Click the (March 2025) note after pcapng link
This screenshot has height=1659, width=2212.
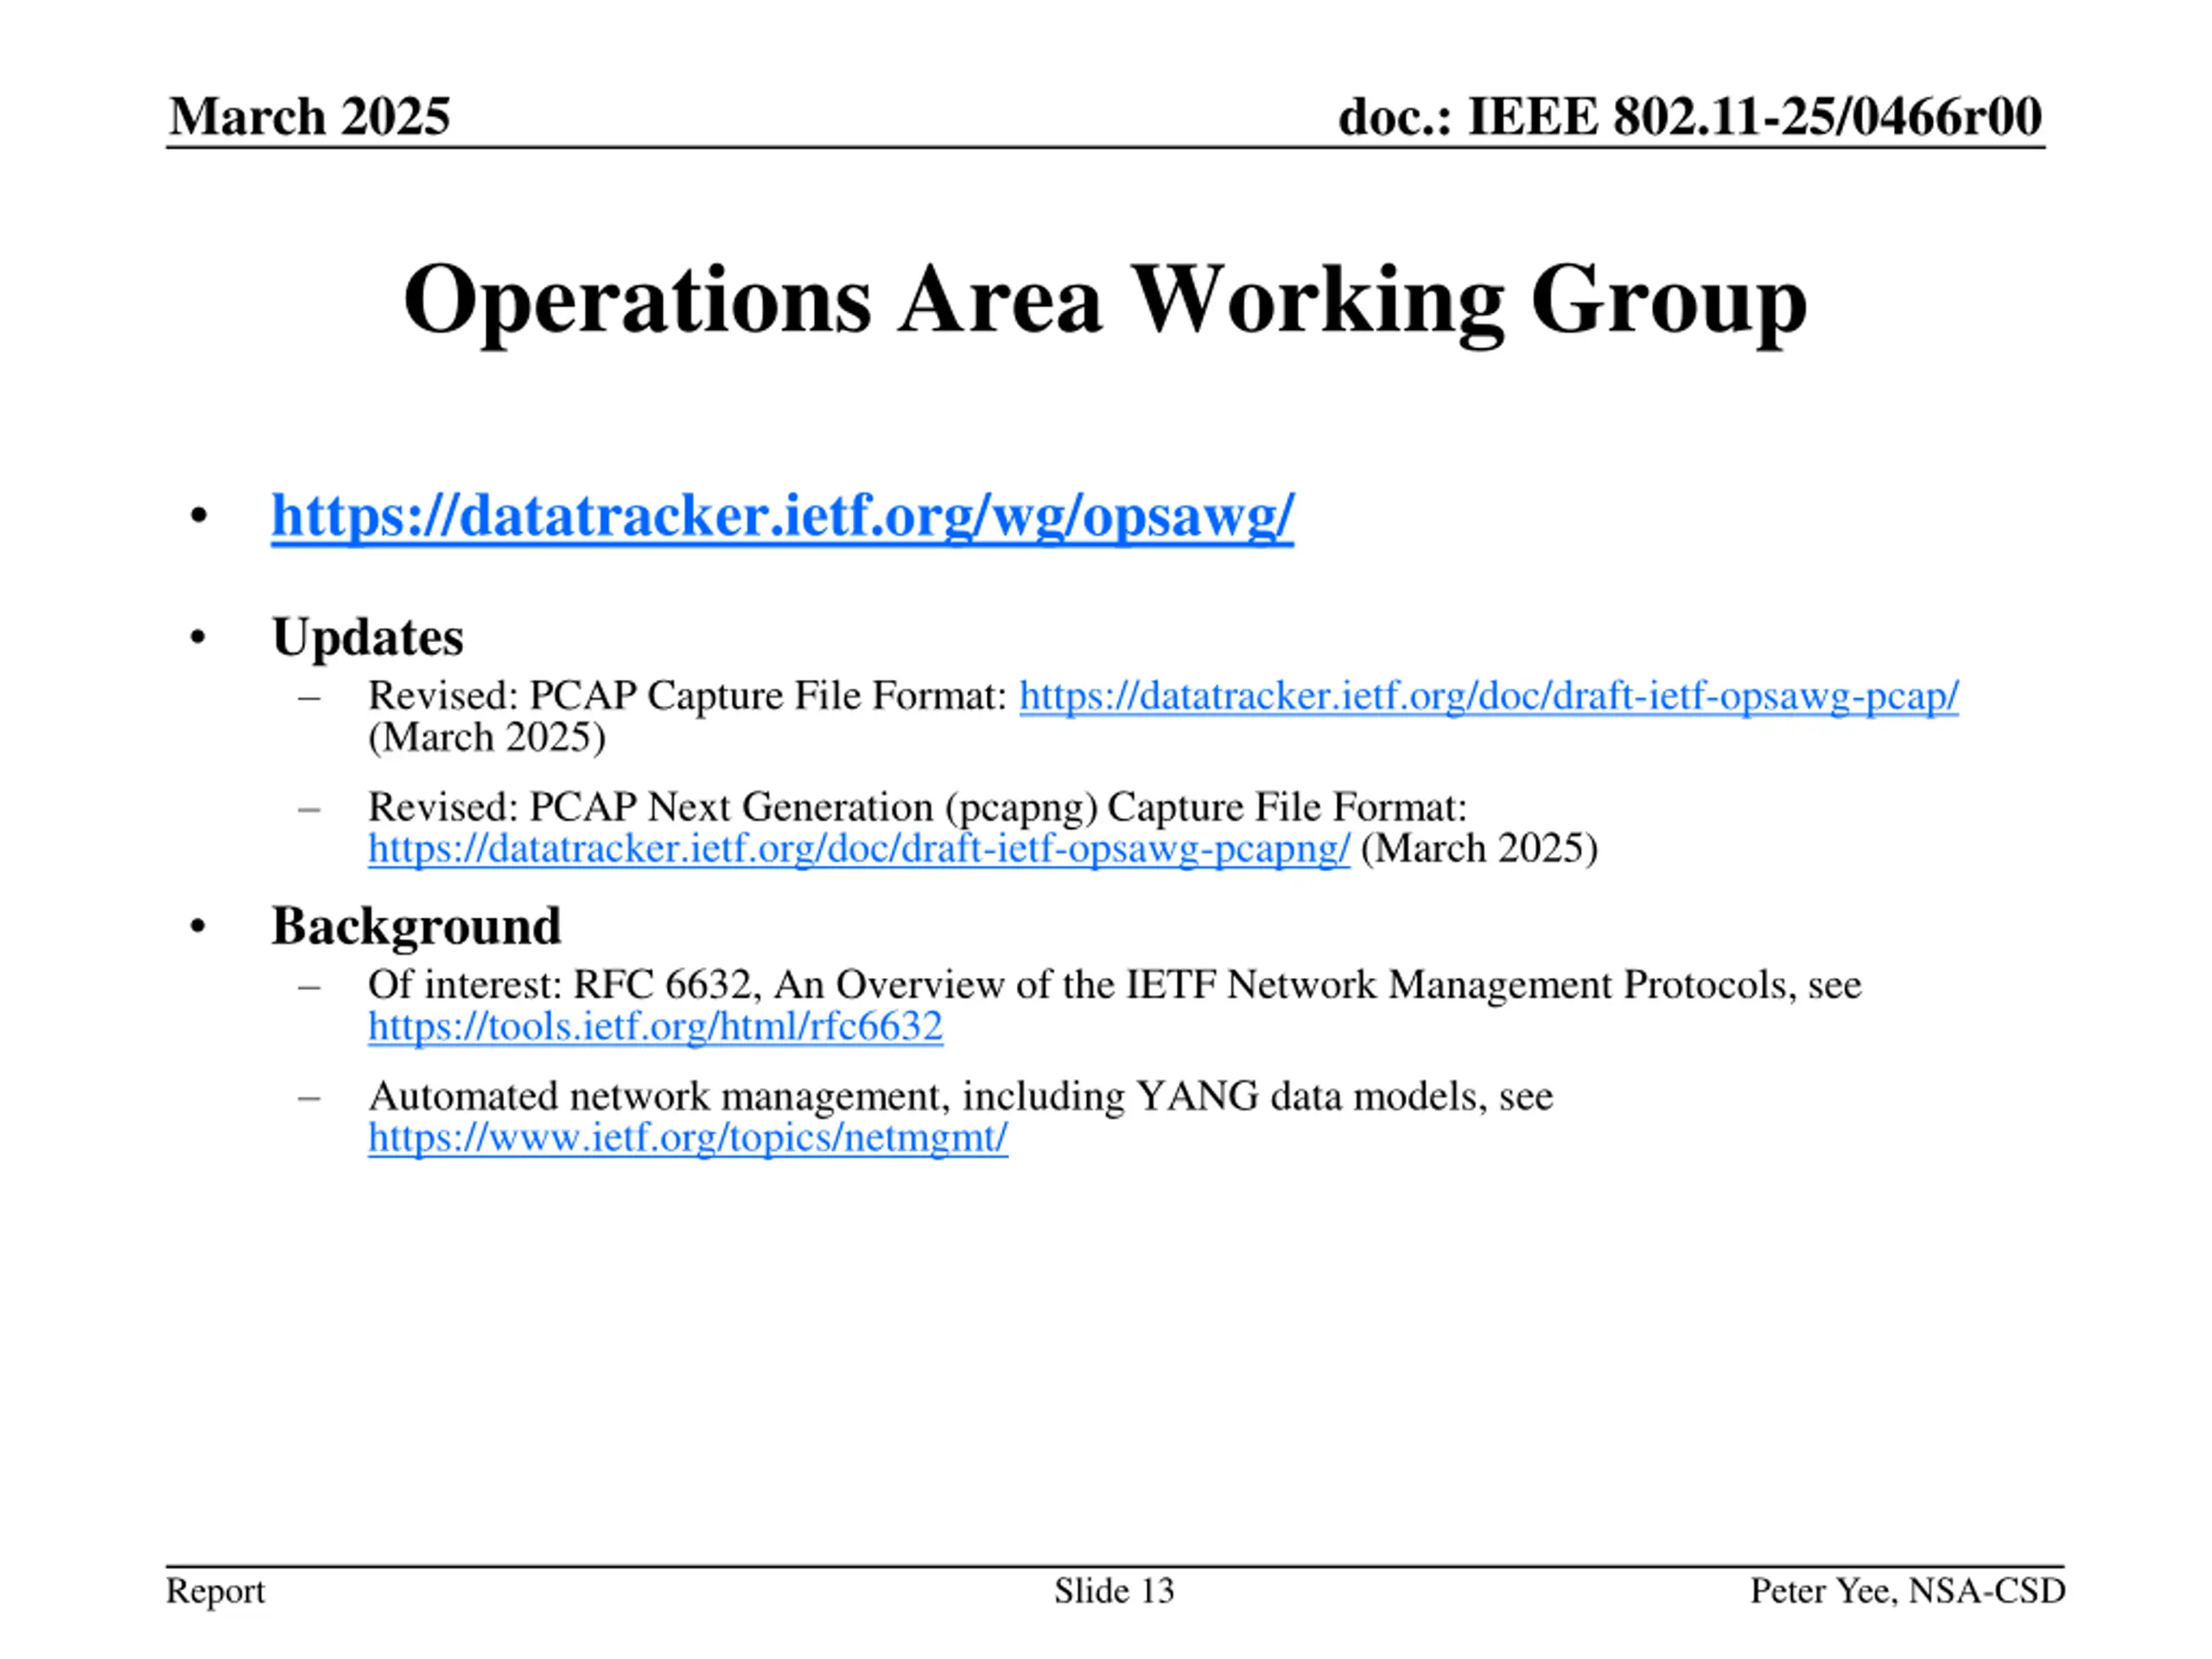(x=1479, y=849)
